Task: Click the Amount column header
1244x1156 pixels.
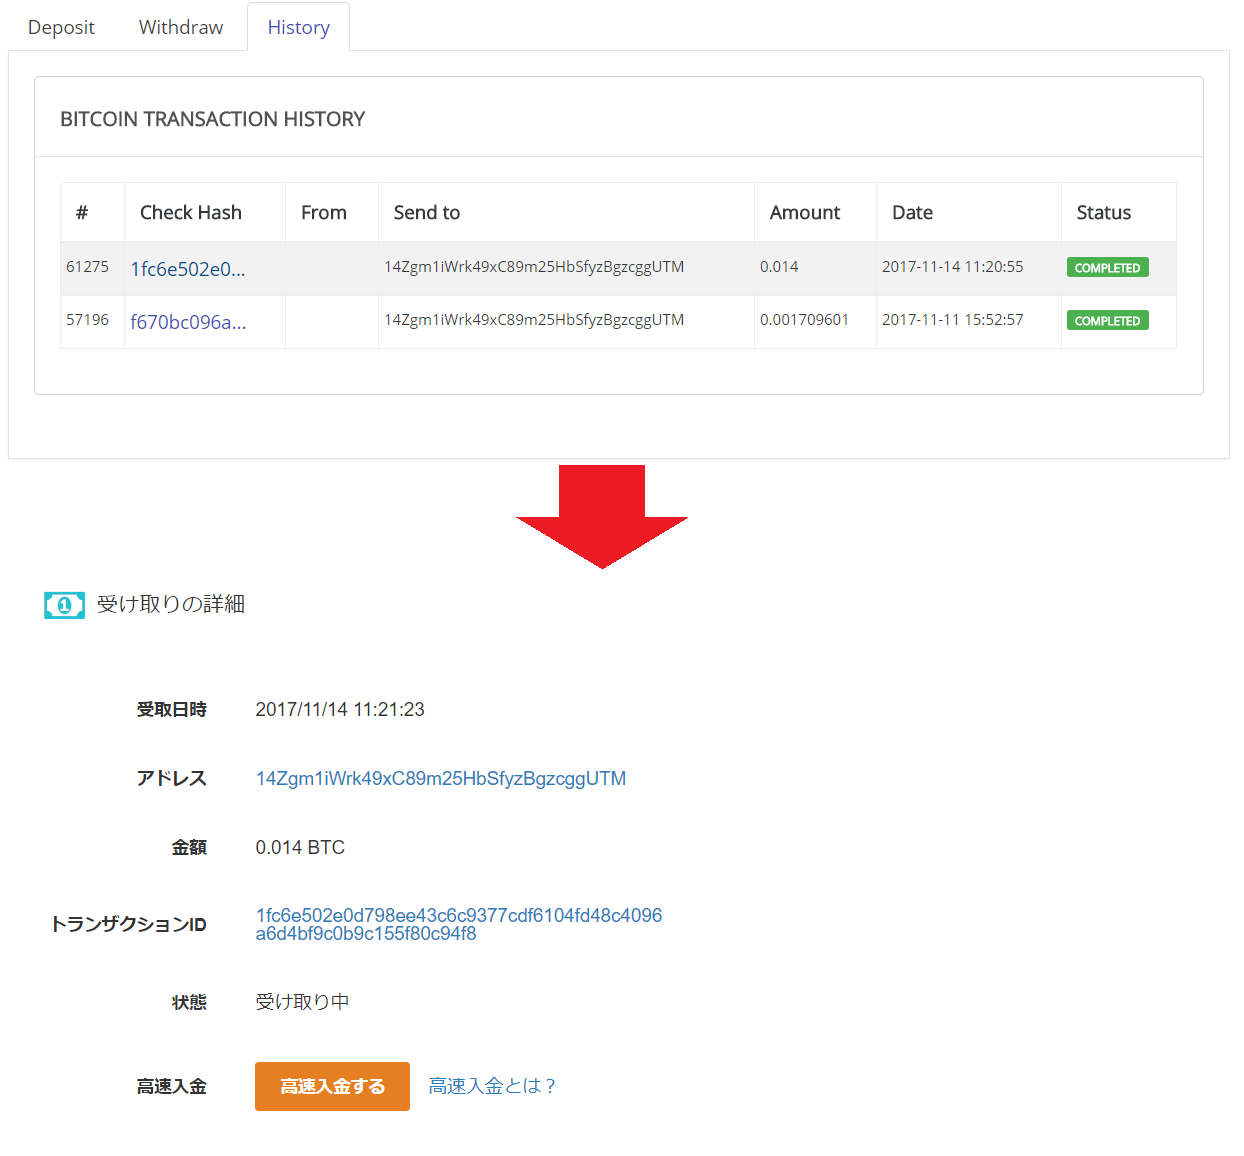Action: point(804,213)
